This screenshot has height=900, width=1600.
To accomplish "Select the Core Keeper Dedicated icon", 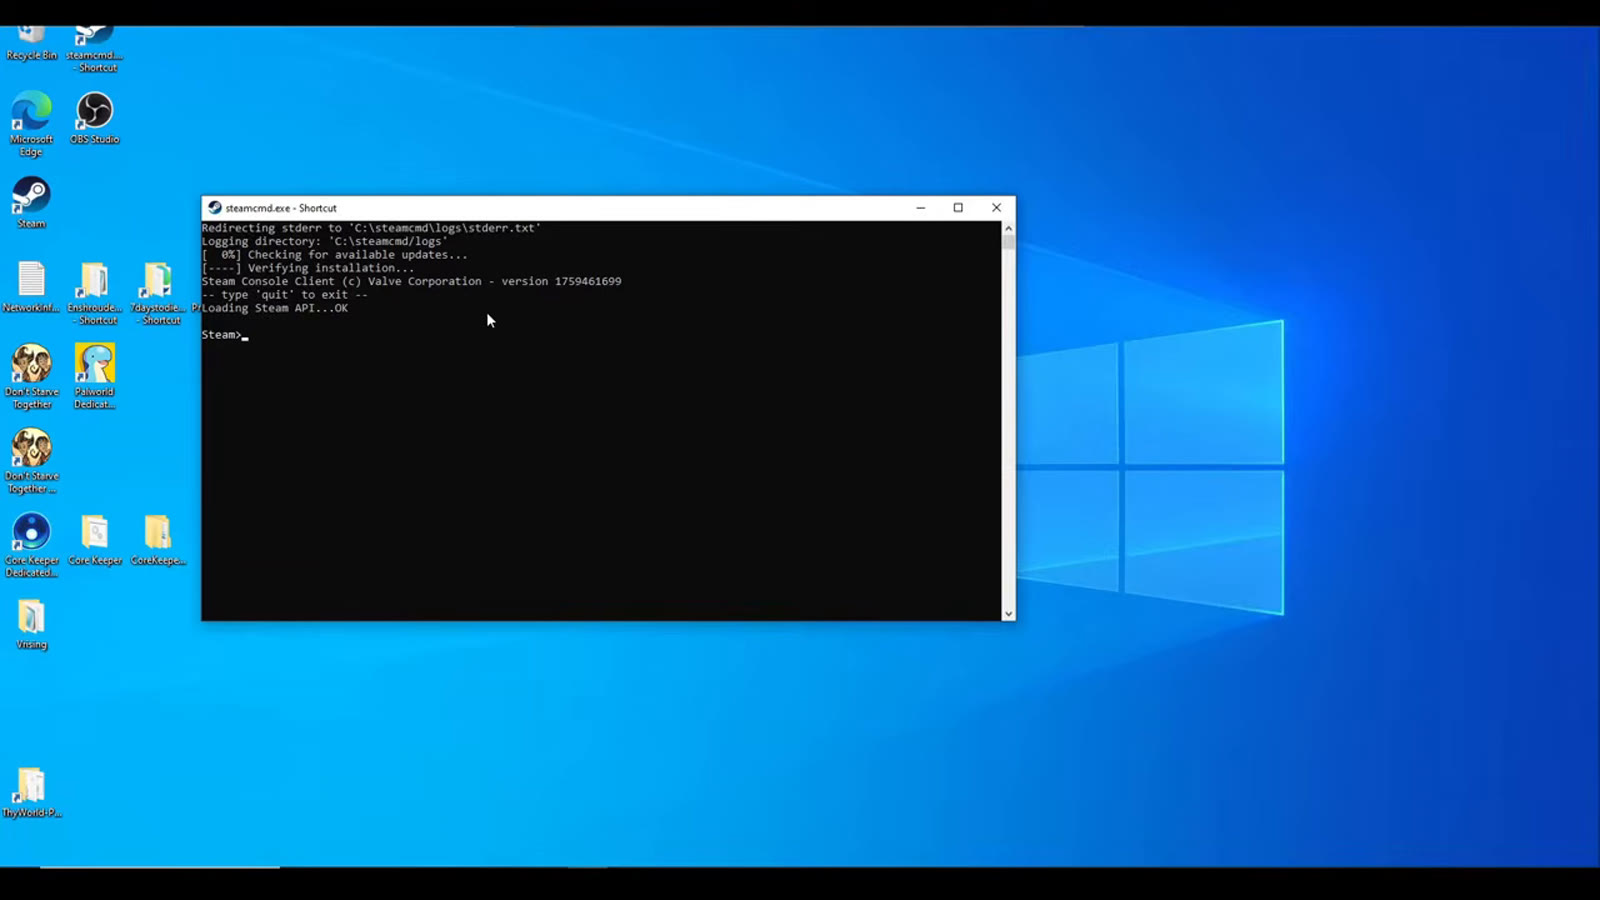I will (x=31, y=545).
